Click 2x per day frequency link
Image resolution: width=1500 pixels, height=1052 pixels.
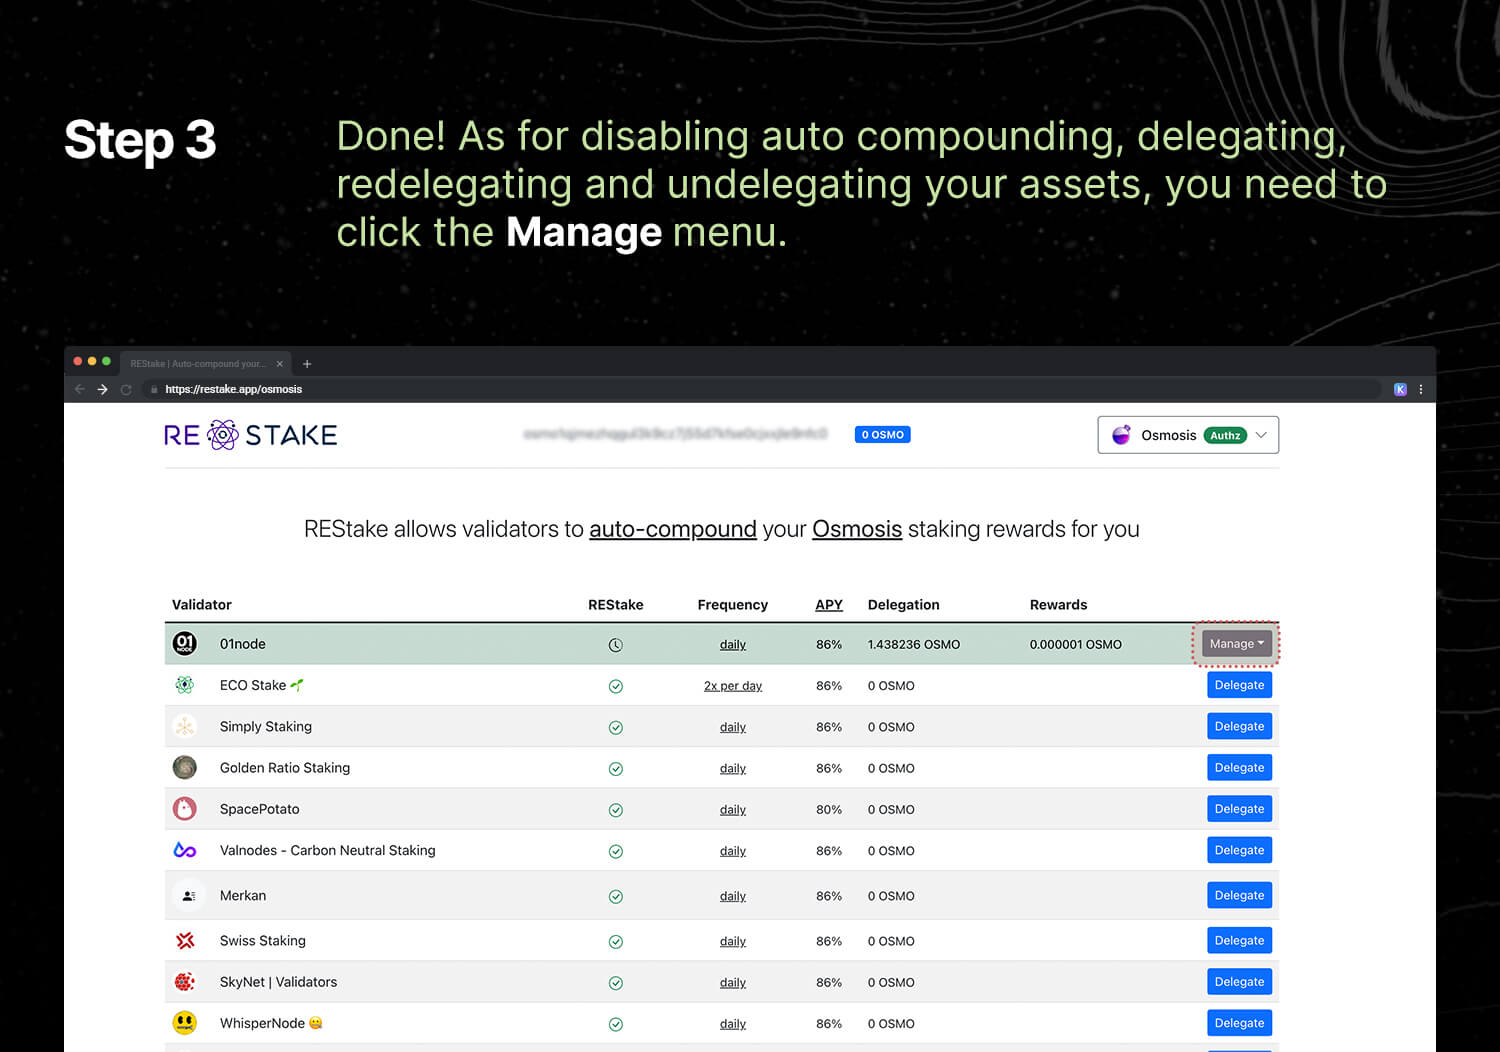tap(733, 686)
